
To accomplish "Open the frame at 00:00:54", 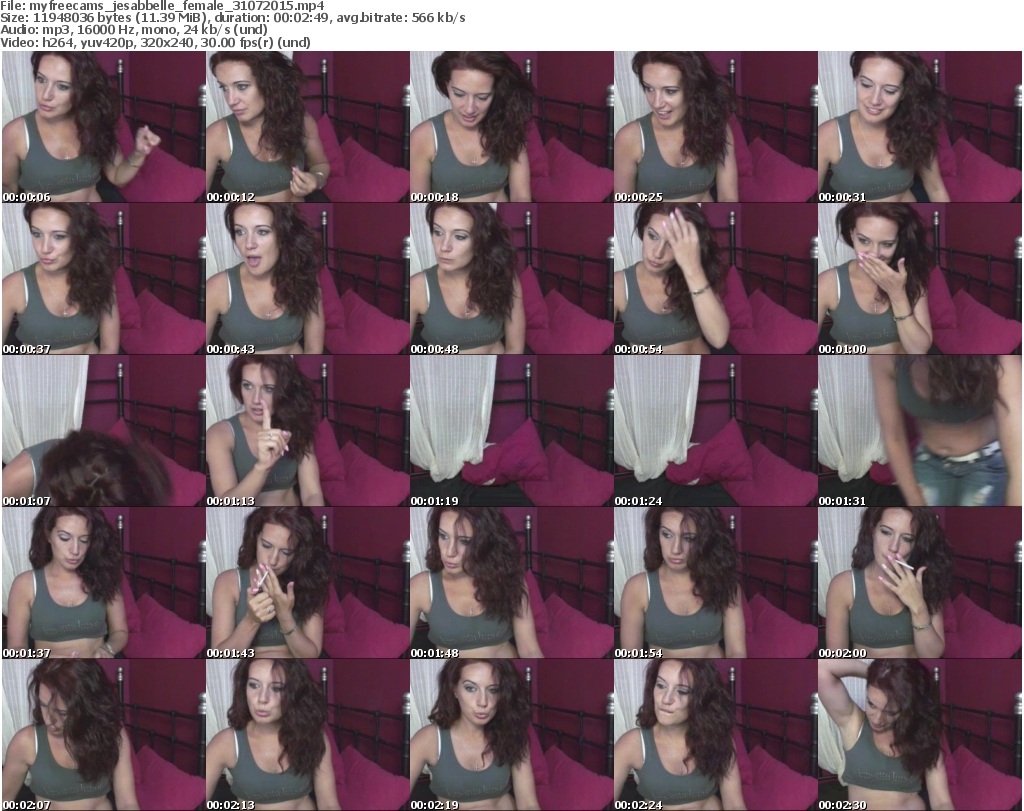I will 716,279.
